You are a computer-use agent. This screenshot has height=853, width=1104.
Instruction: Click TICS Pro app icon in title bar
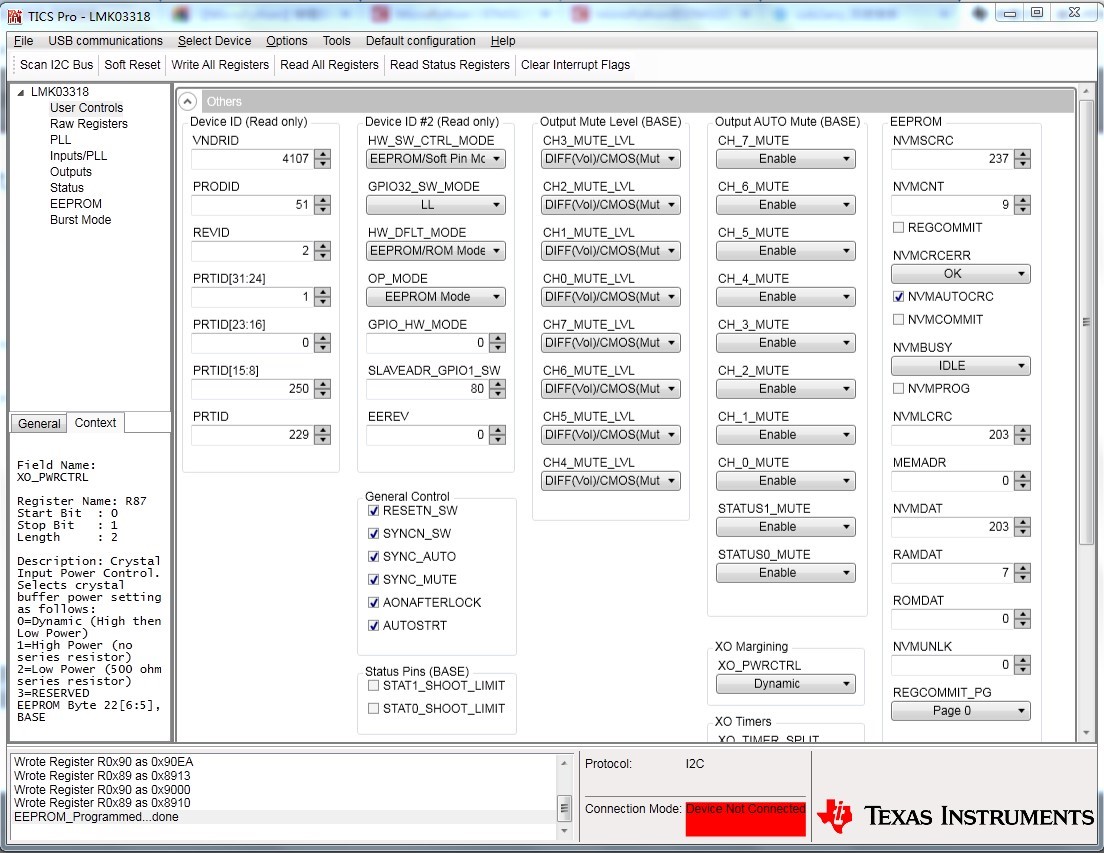[15, 15]
